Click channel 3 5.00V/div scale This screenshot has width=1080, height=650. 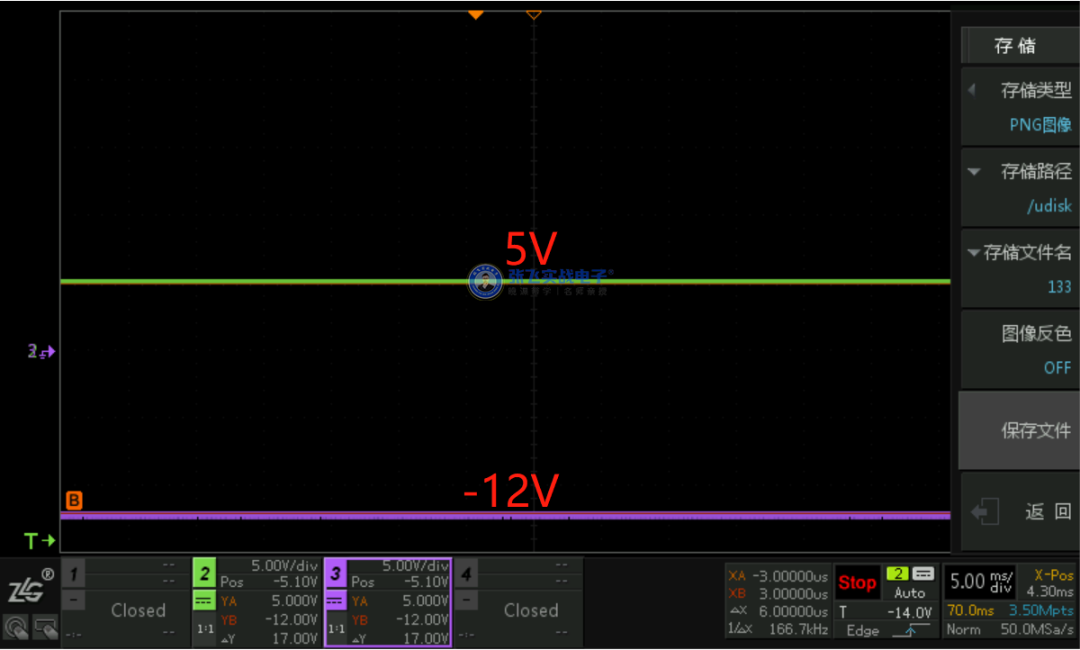coord(415,565)
